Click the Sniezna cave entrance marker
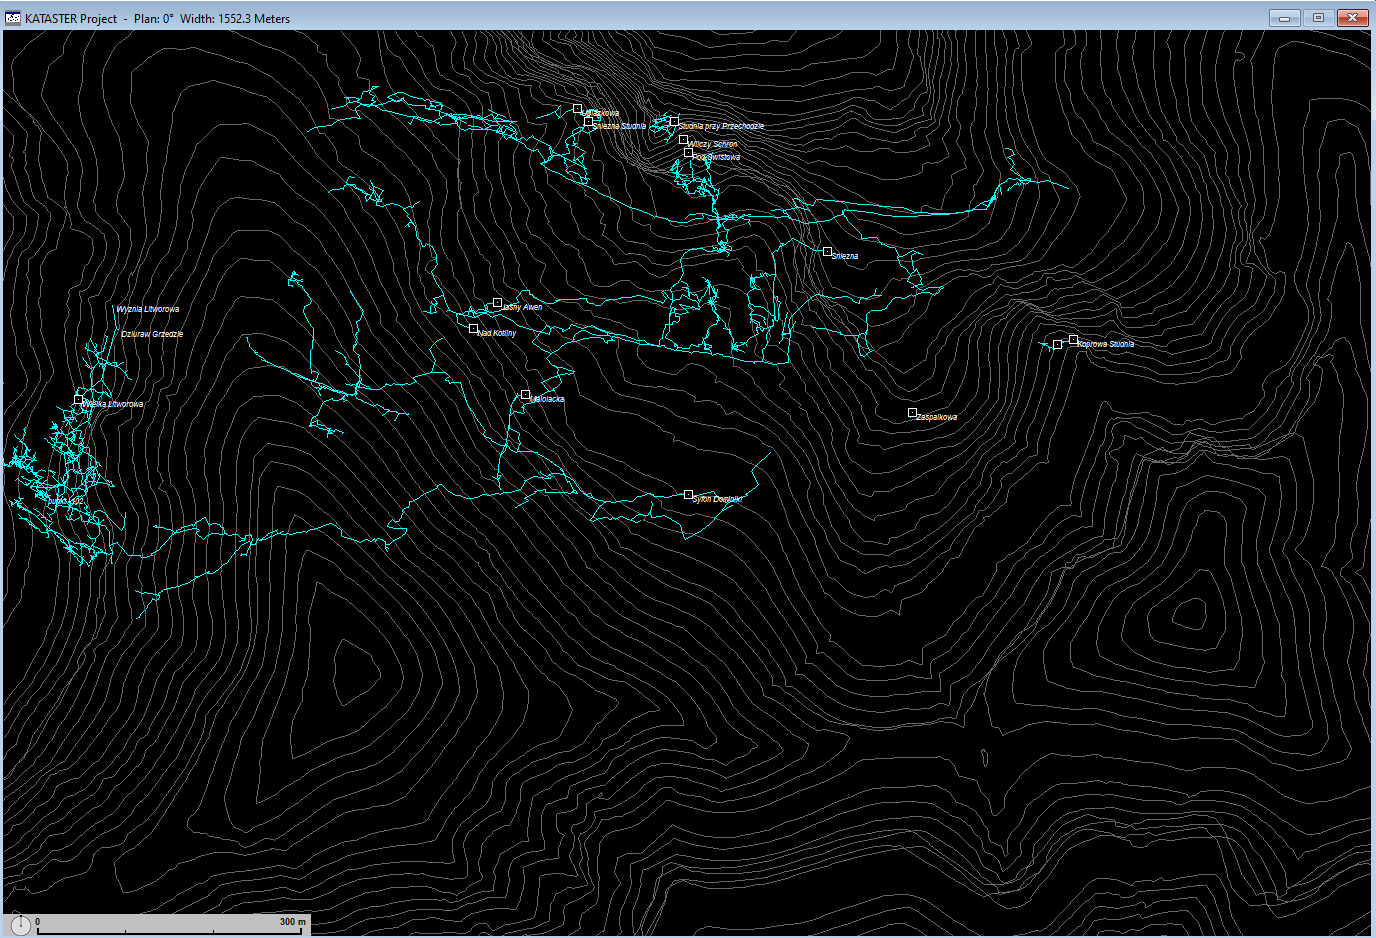Viewport: 1376px width, 938px height. click(x=827, y=252)
